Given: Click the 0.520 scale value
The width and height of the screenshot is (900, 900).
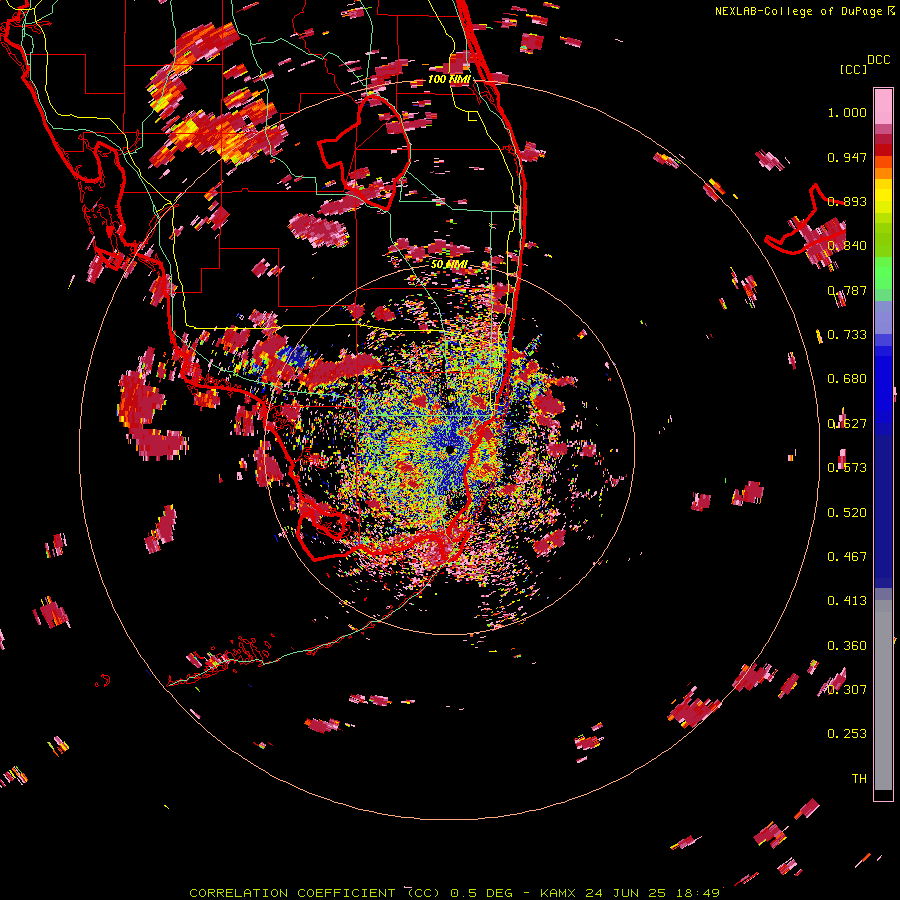Looking at the screenshot, I should pos(847,512).
